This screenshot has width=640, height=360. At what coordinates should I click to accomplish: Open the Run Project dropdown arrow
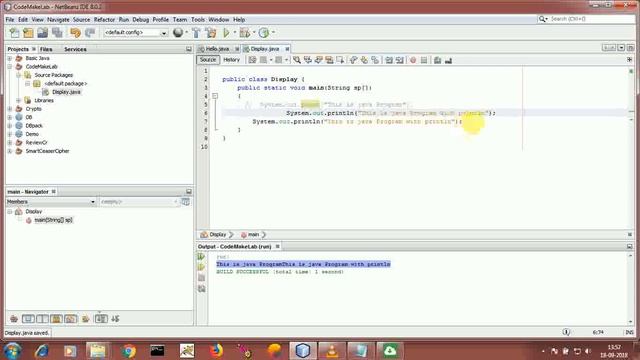tap(235, 33)
